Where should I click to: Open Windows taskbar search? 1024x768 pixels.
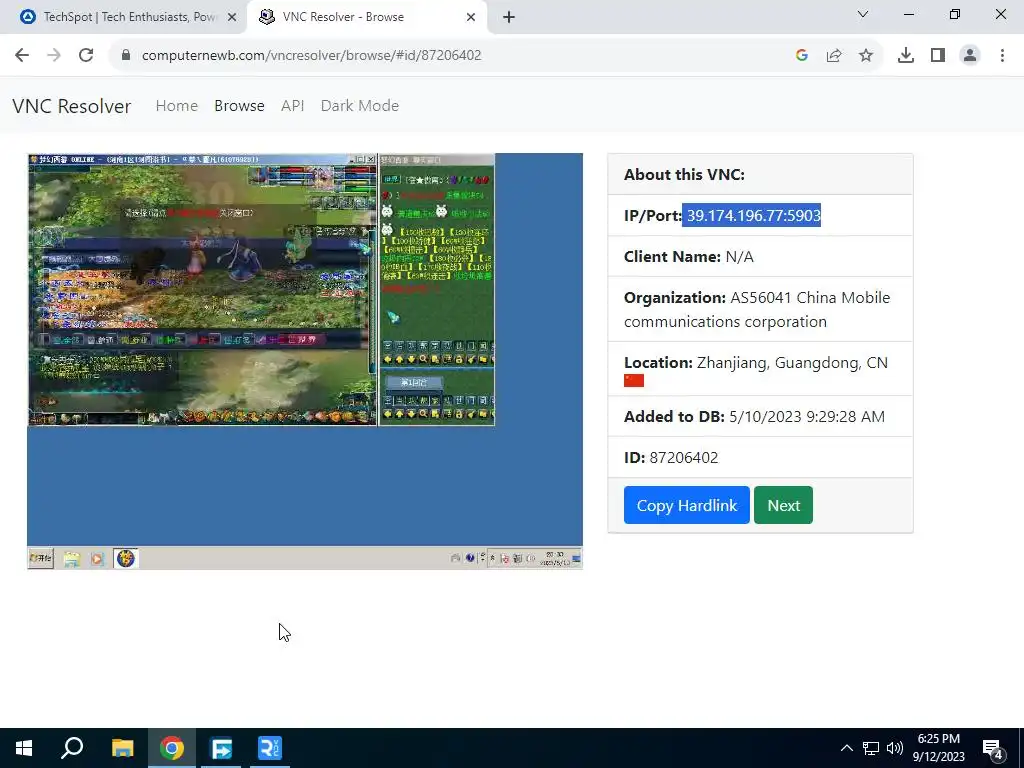point(72,748)
